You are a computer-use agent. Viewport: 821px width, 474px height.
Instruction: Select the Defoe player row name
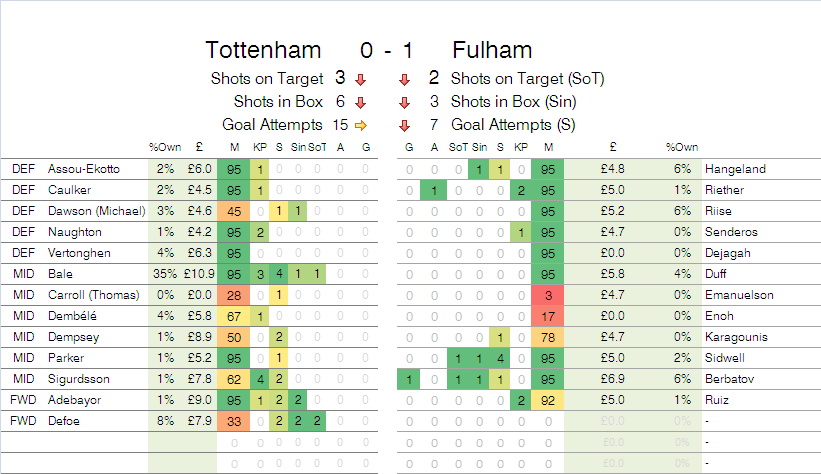64,421
